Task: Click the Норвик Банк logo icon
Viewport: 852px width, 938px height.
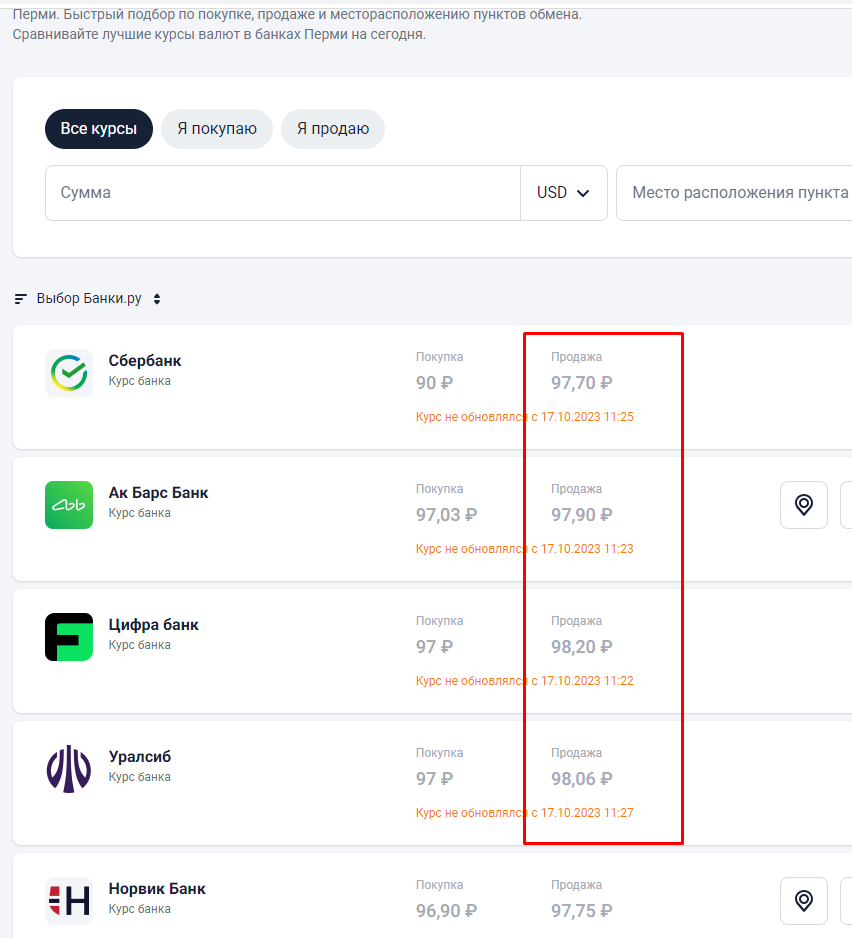Action: point(69,901)
